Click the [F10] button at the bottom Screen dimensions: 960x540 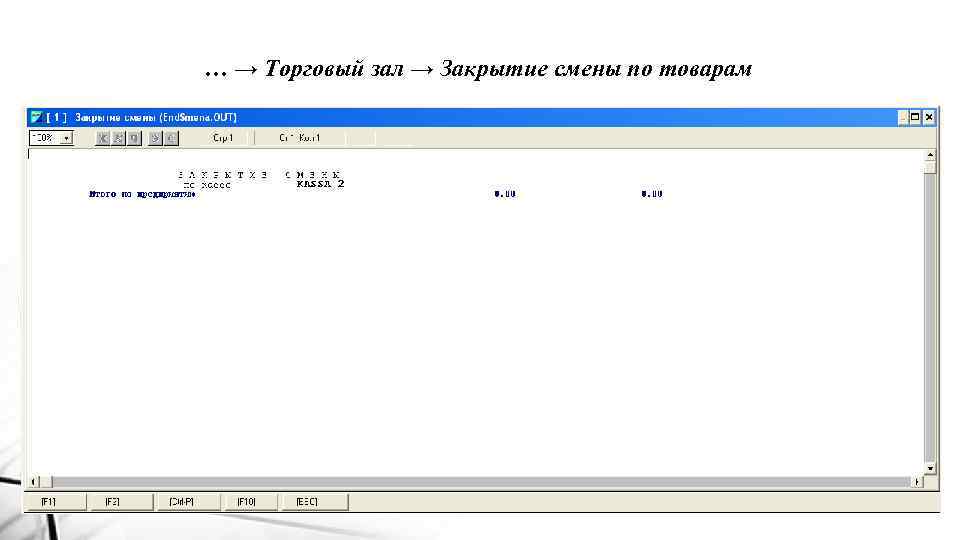point(250,502)
